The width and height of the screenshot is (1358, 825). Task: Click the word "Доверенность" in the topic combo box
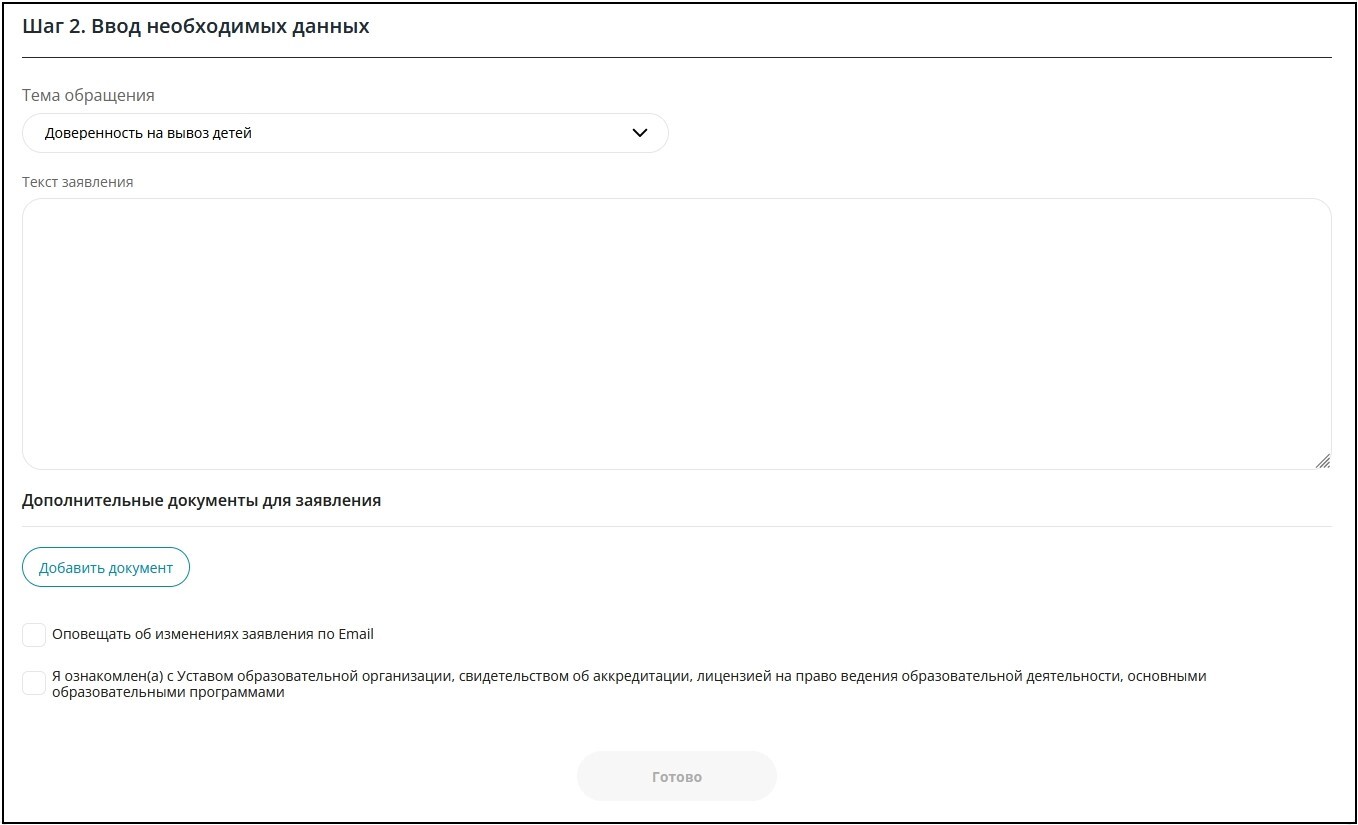point(93,133)
